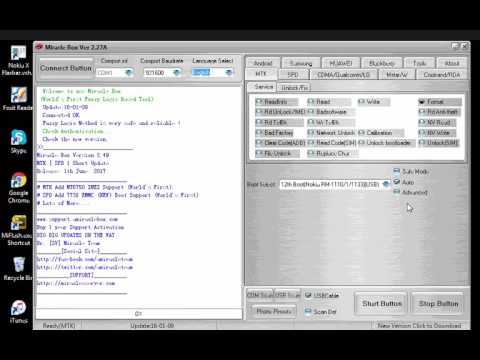Select the ReadInfo option
The image size is (480, 360).
pyautogui.click(x=276, y=102)
